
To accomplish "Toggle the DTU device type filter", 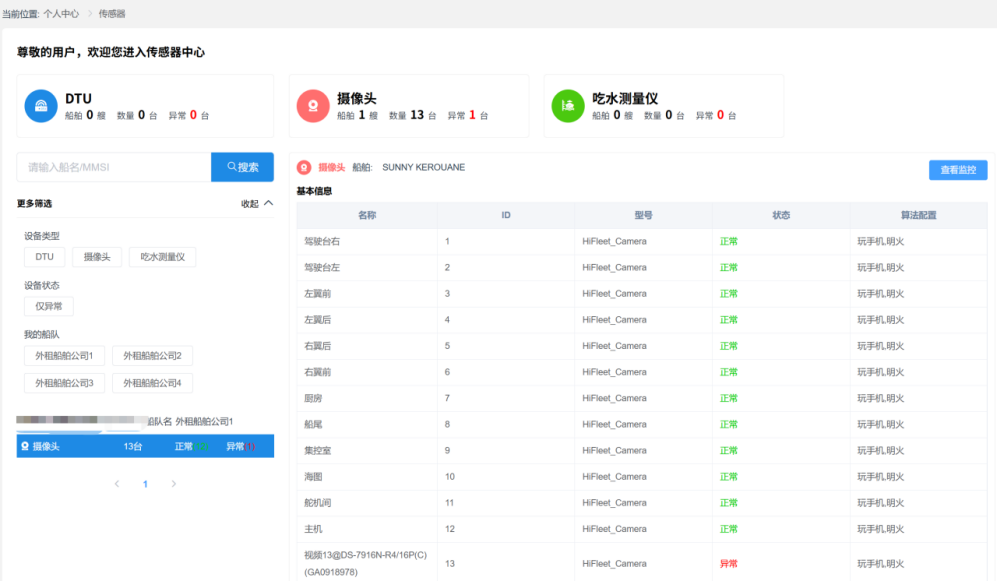I will [x=45, y=257].
